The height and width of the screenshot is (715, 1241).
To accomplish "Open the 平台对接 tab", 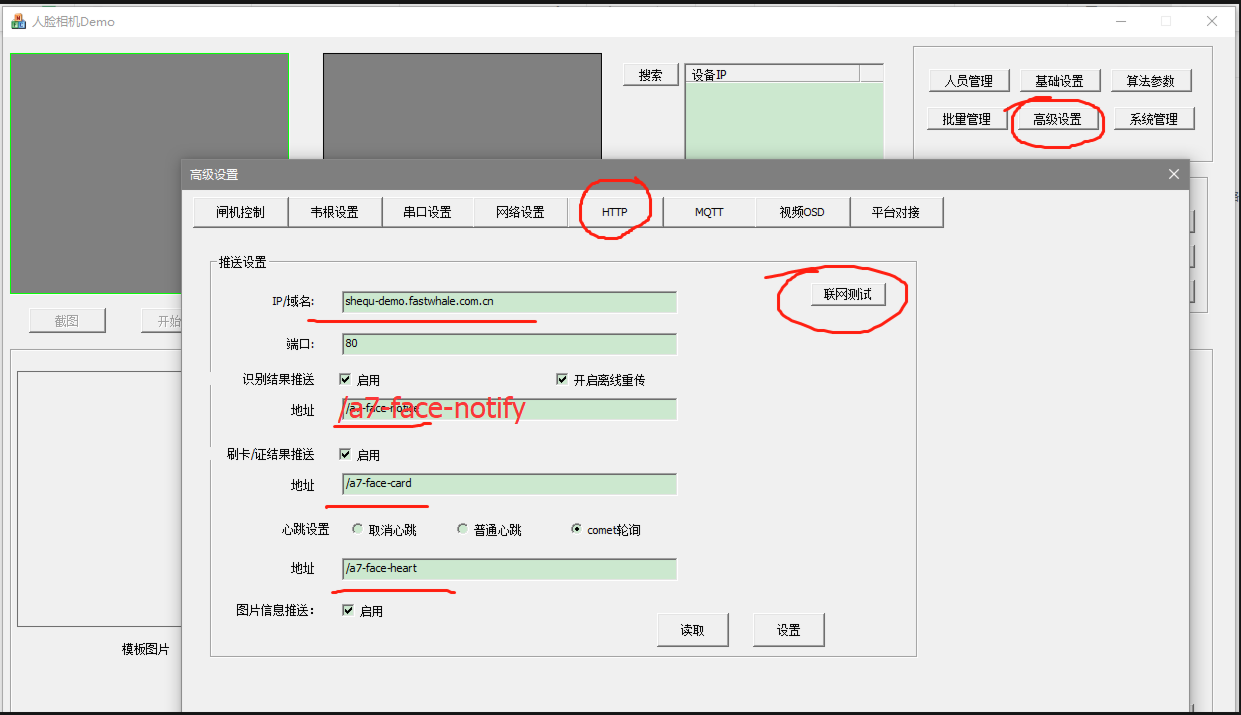I will click(895, 212).
